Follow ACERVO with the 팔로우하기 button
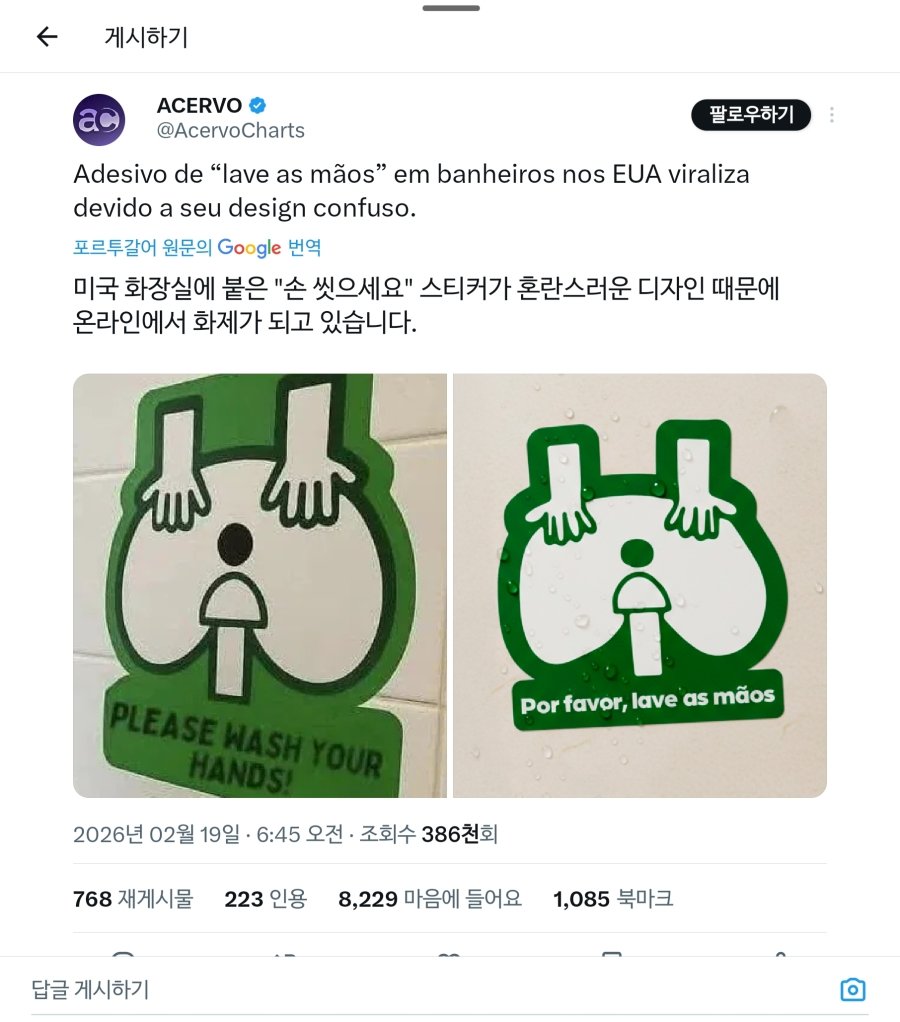Image resolution: width=900 pixels, height=1022 pixels. pyautogui.click(x=751, y=115)
